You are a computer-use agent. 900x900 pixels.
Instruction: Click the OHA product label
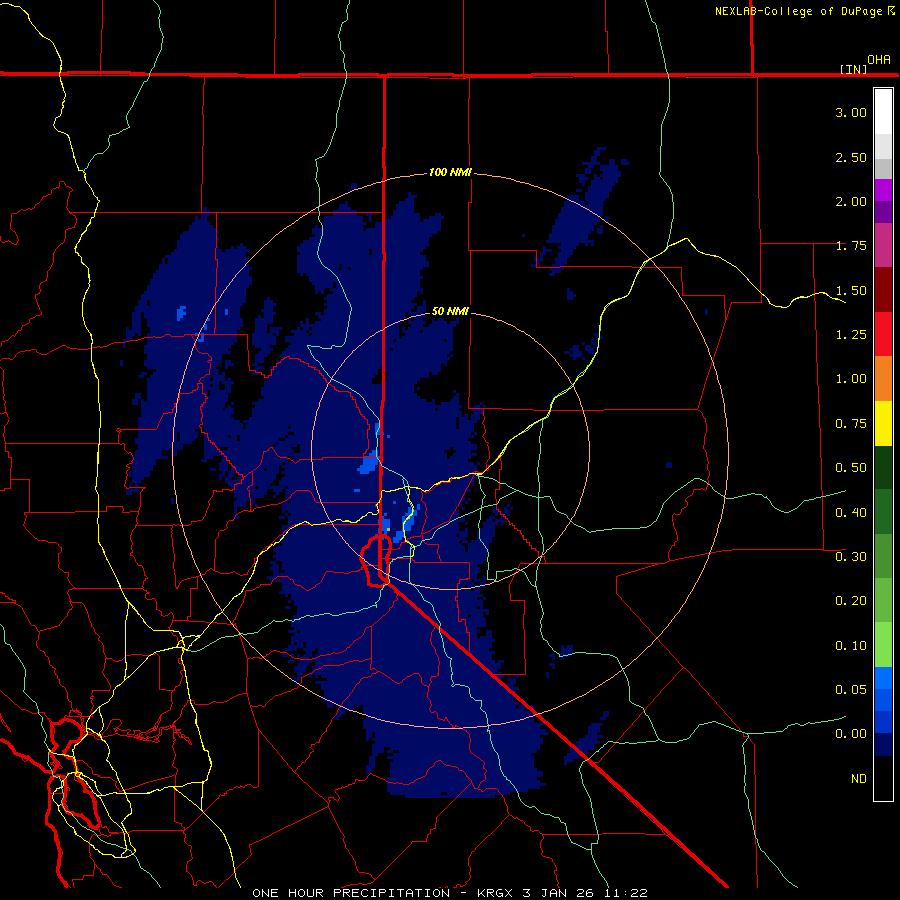click(x=879, y=60)
